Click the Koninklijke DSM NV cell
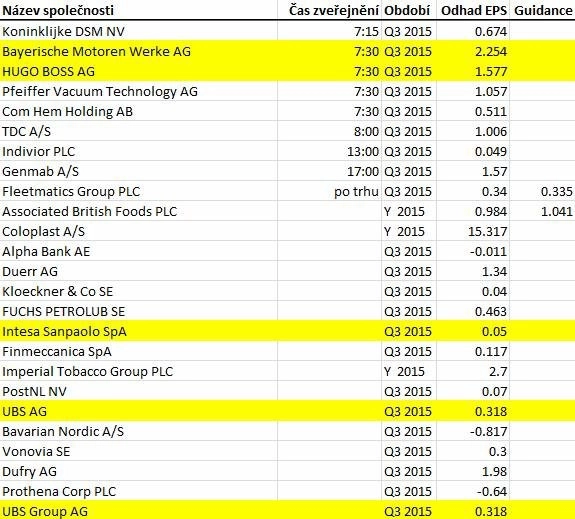This screenshot has width=575, height=519. (139, 31)
